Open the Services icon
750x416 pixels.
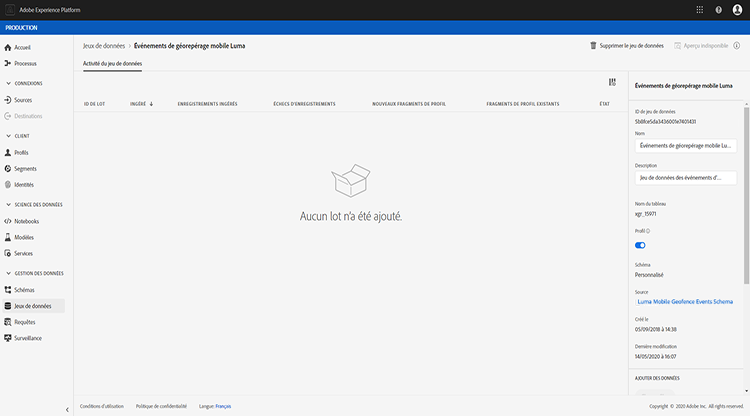pos(8,253)
